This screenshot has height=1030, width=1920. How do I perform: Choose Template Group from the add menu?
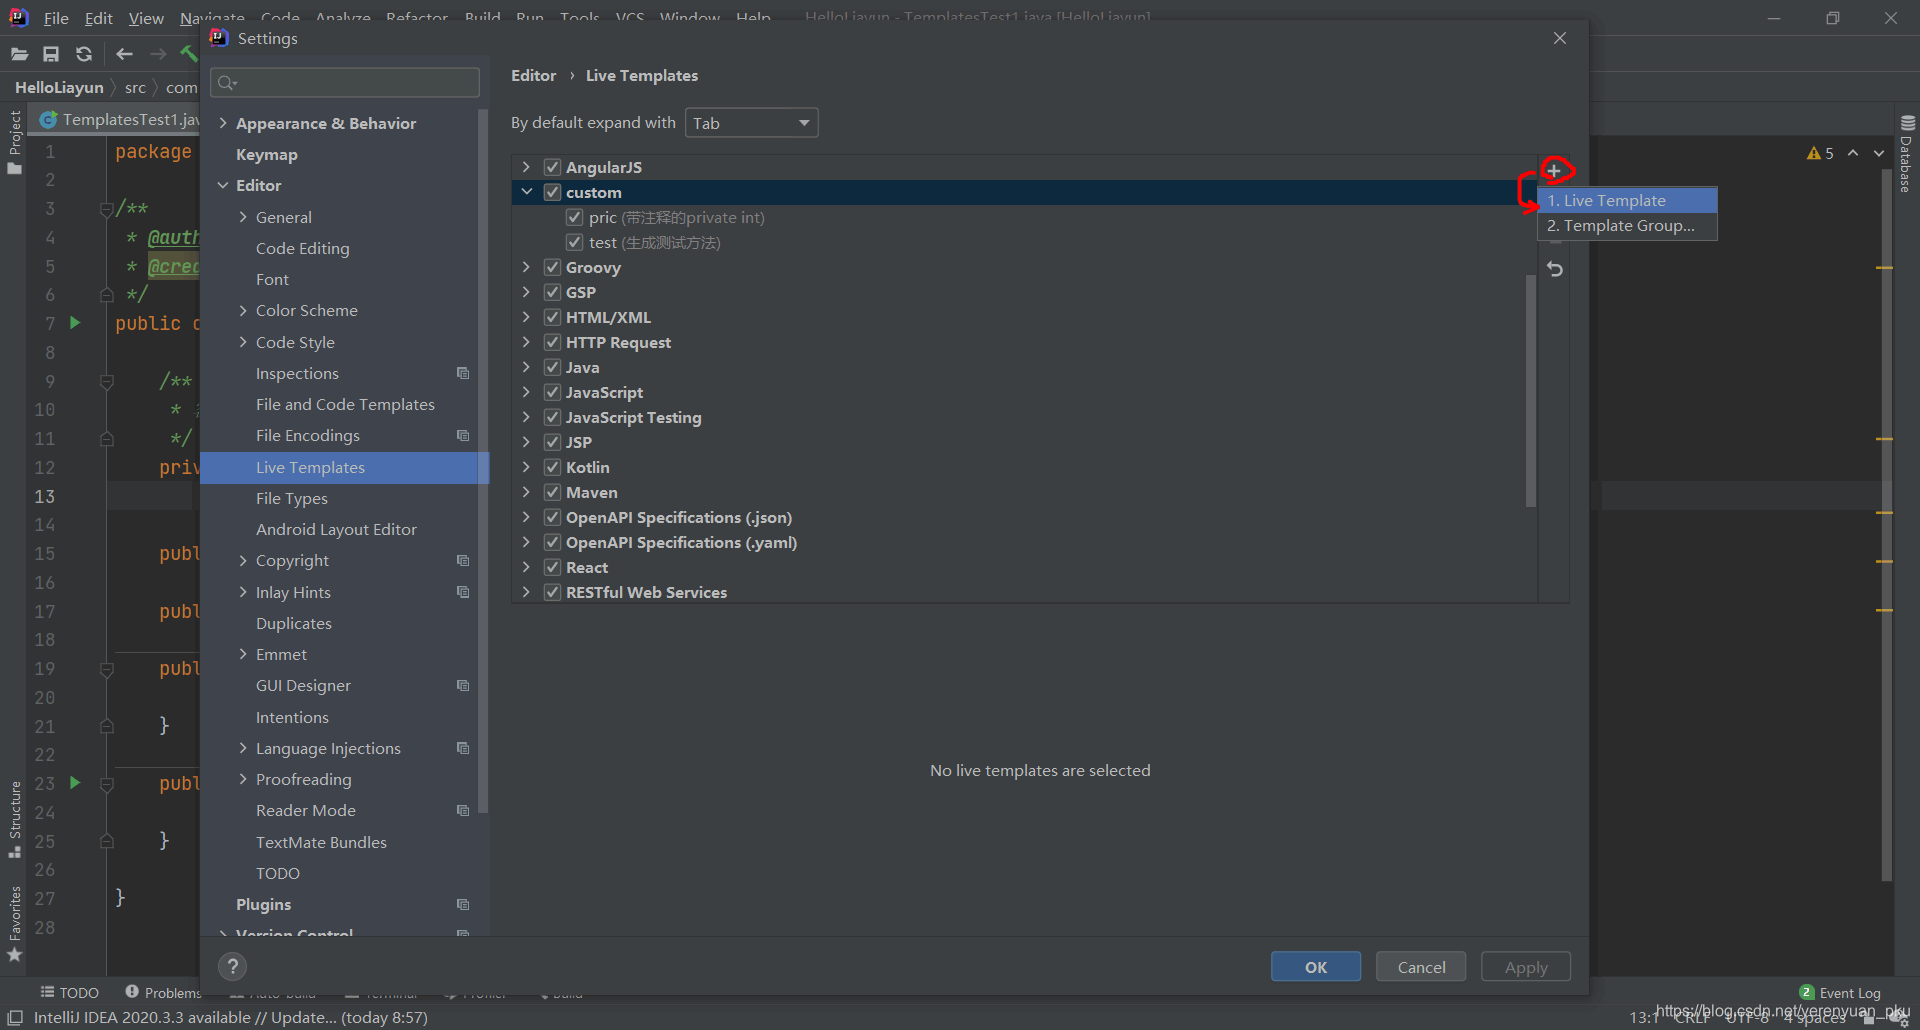pyautogui.click(x=1627, y=226)
